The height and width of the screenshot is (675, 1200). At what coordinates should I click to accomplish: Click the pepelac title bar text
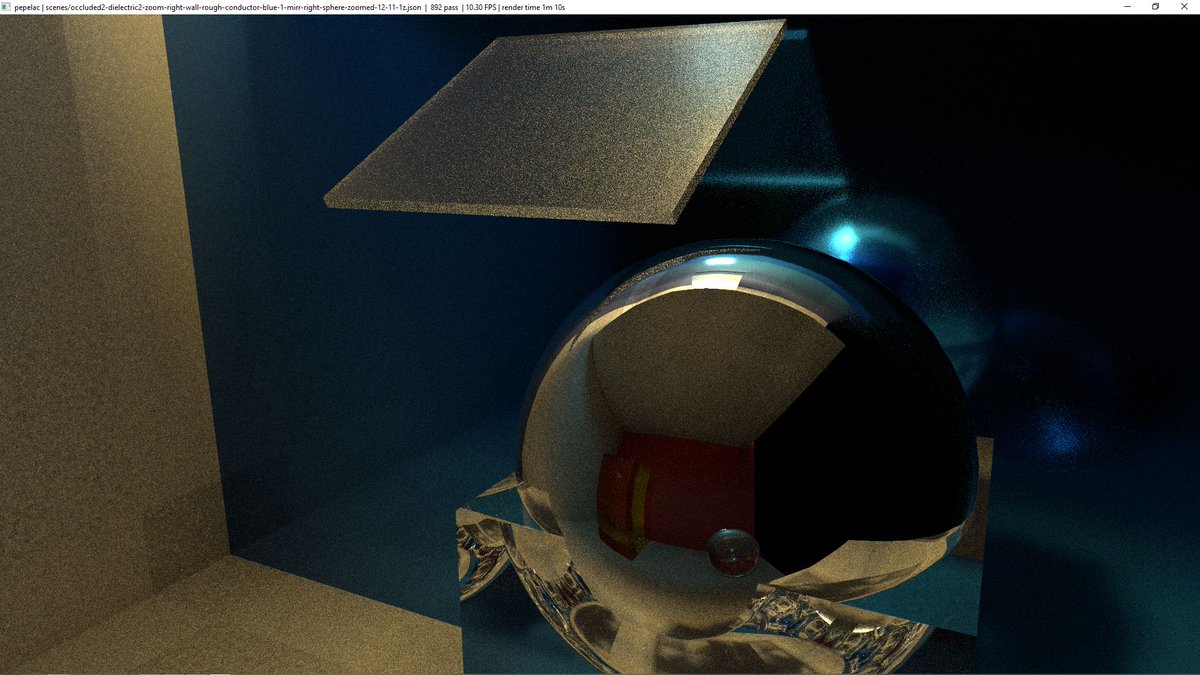(x=26, y=6)
